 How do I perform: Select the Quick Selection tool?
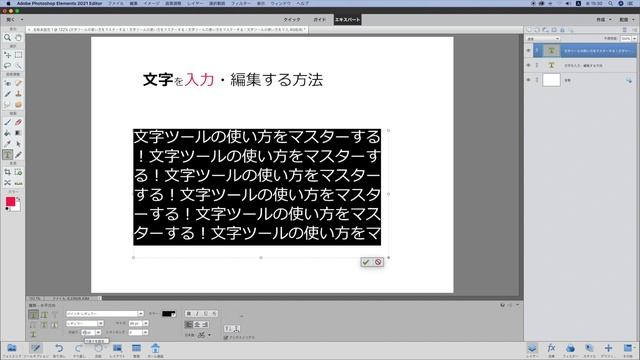[18, 65]
